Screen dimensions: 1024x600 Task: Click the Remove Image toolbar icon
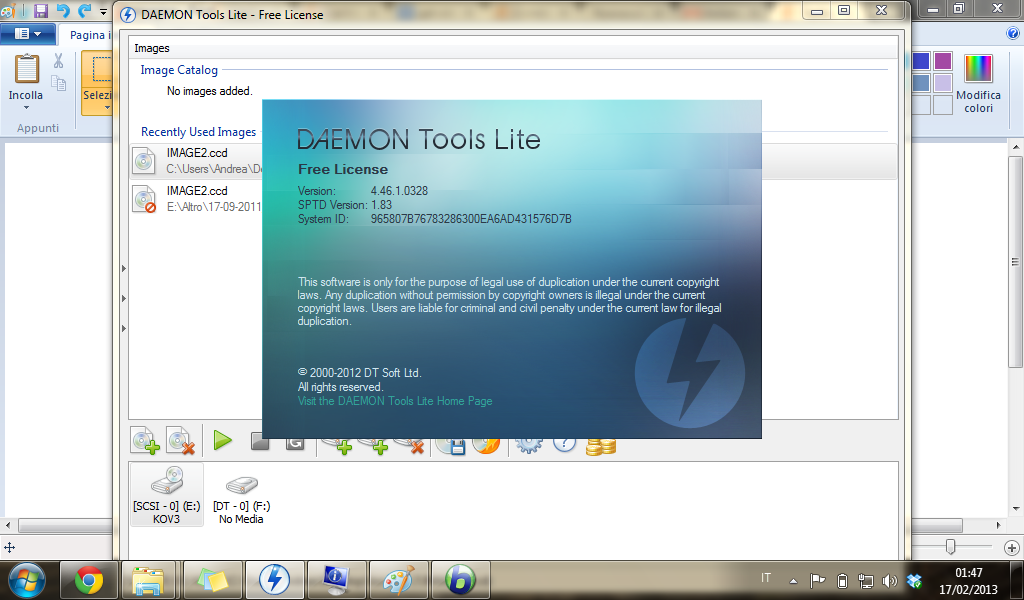point(180,440)
